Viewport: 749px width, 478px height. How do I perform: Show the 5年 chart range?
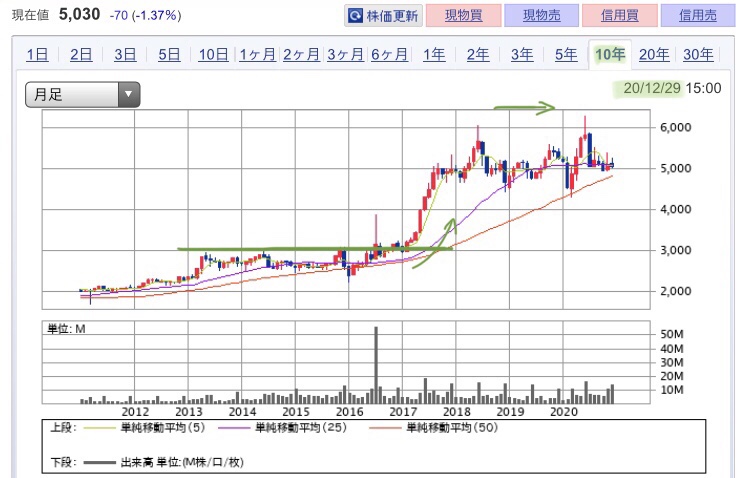click(x=565, y=55)
